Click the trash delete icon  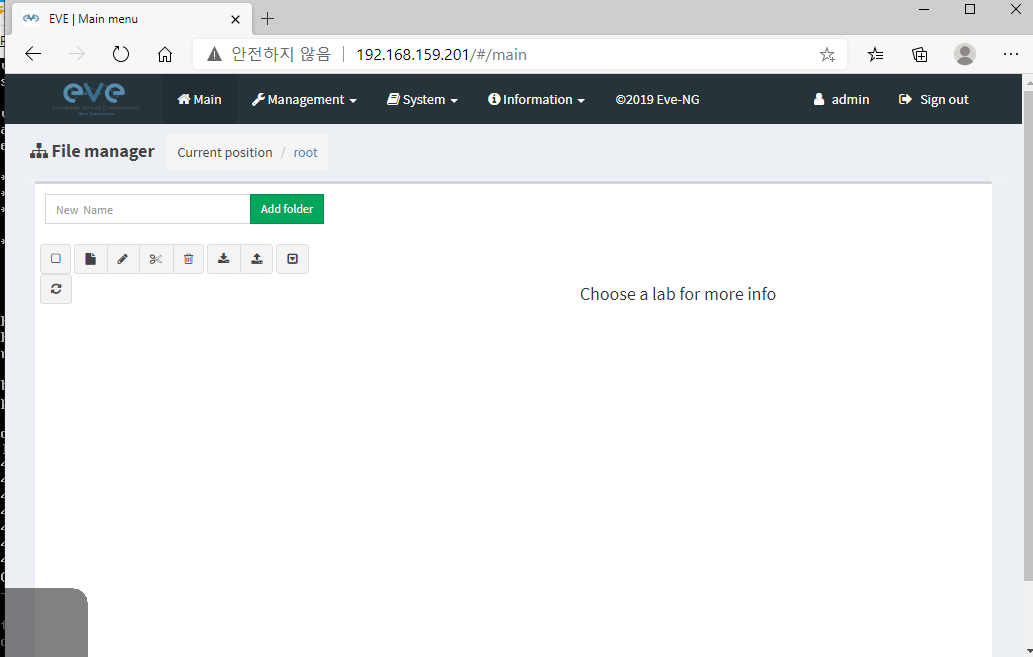click(x=188, y=259)
